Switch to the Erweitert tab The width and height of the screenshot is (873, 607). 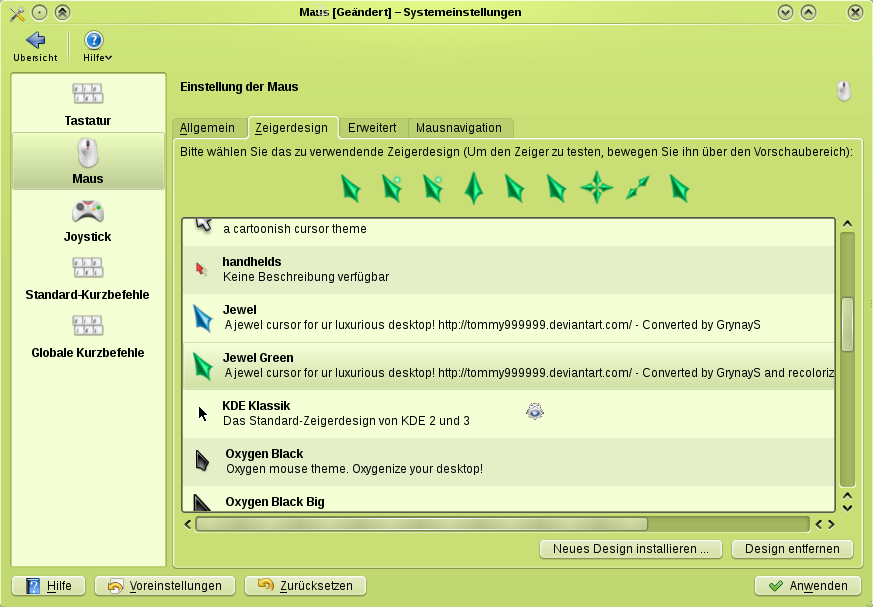coord(372,128)
